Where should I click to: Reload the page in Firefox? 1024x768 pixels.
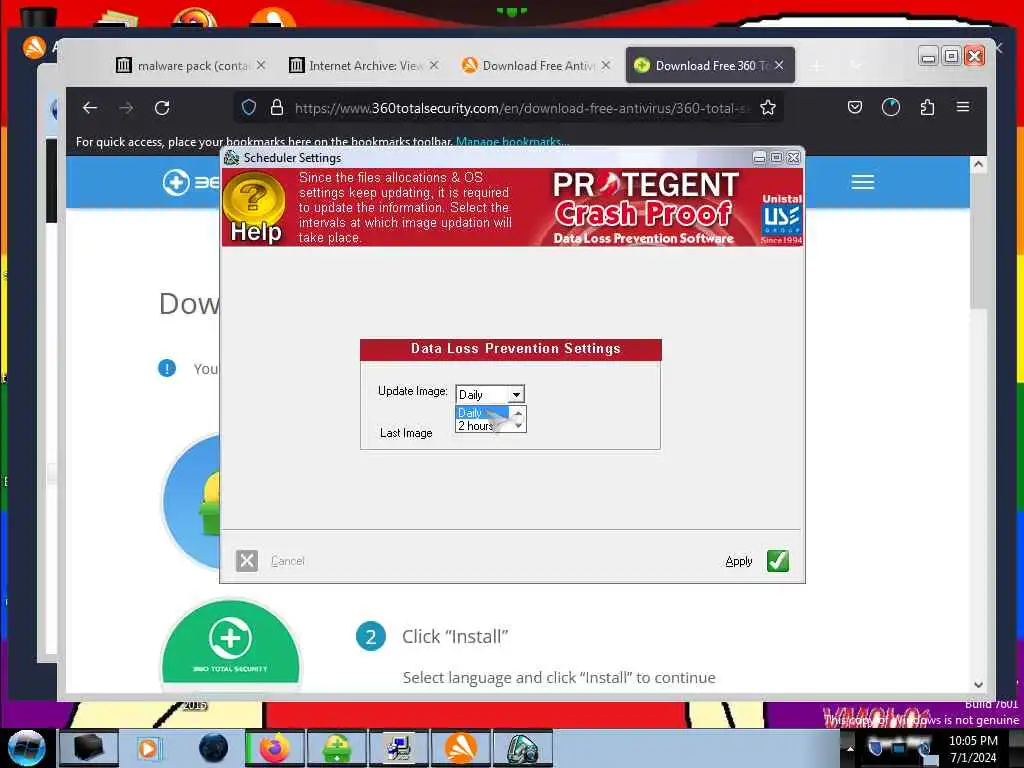point(162,108)
